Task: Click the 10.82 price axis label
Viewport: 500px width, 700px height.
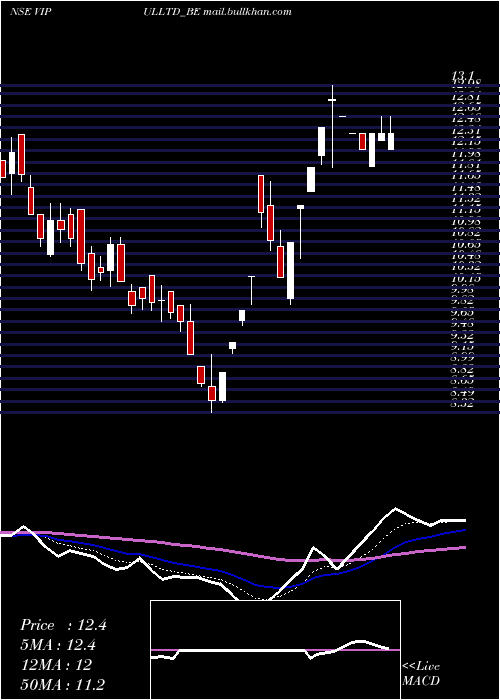Action: pyautogui.click(x=466, y=233)
